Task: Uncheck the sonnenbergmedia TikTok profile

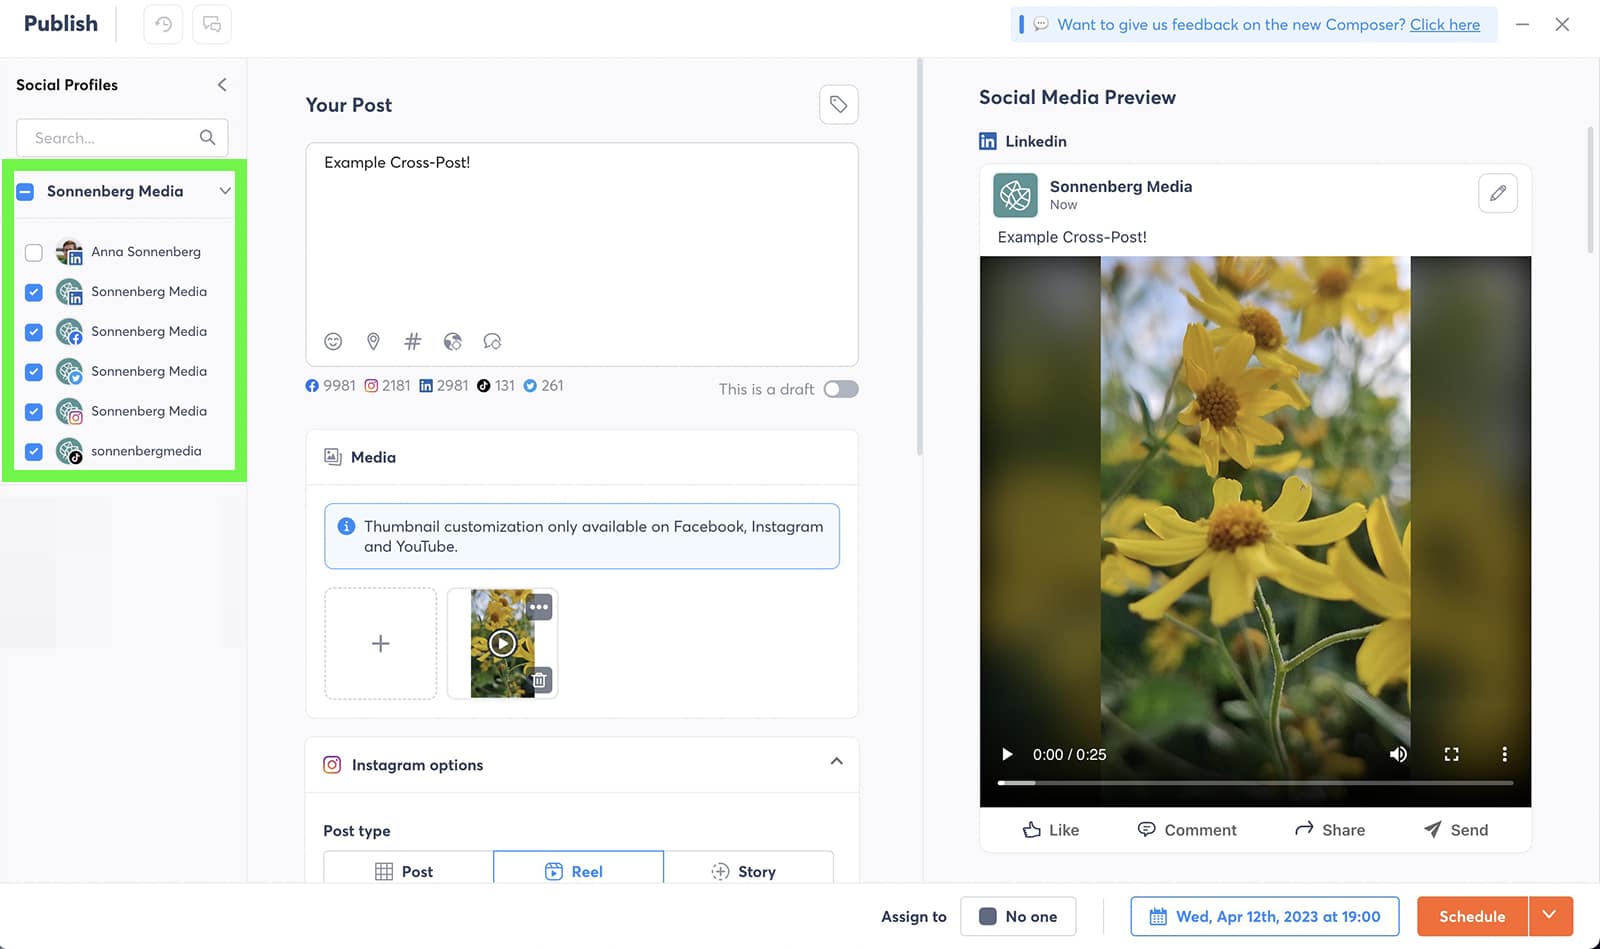Action: coord(34,452)
